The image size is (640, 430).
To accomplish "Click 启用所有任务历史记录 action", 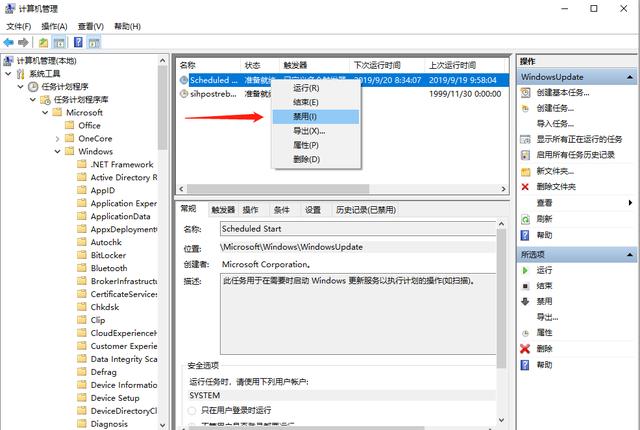I will click(x=576, y=155).
